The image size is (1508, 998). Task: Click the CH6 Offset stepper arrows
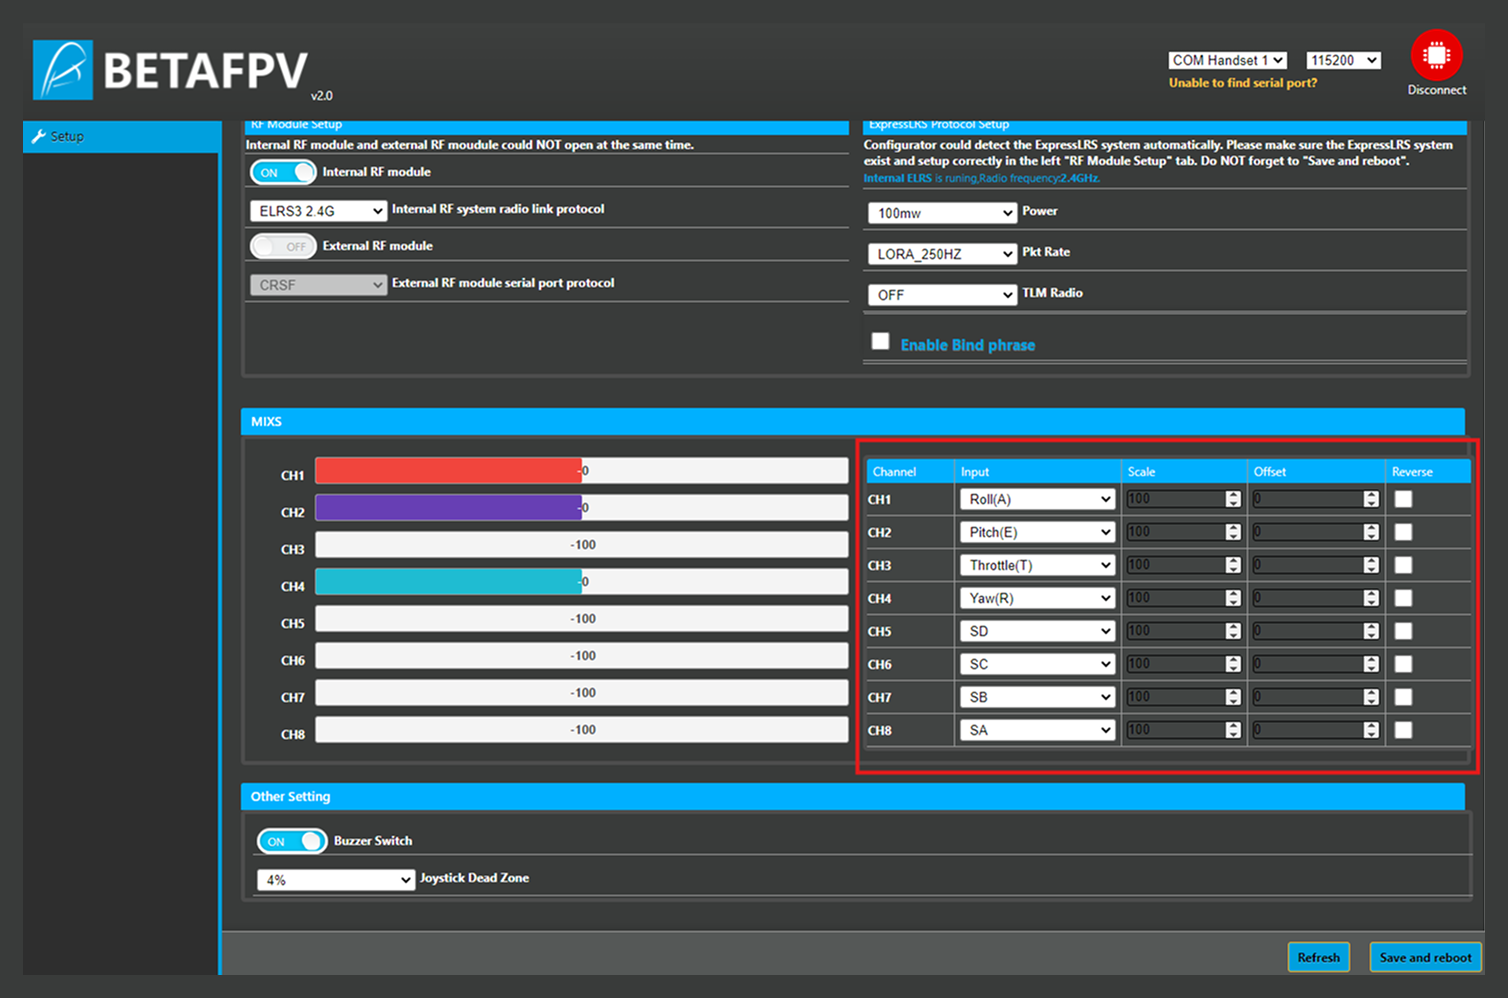pos(1371,664)
